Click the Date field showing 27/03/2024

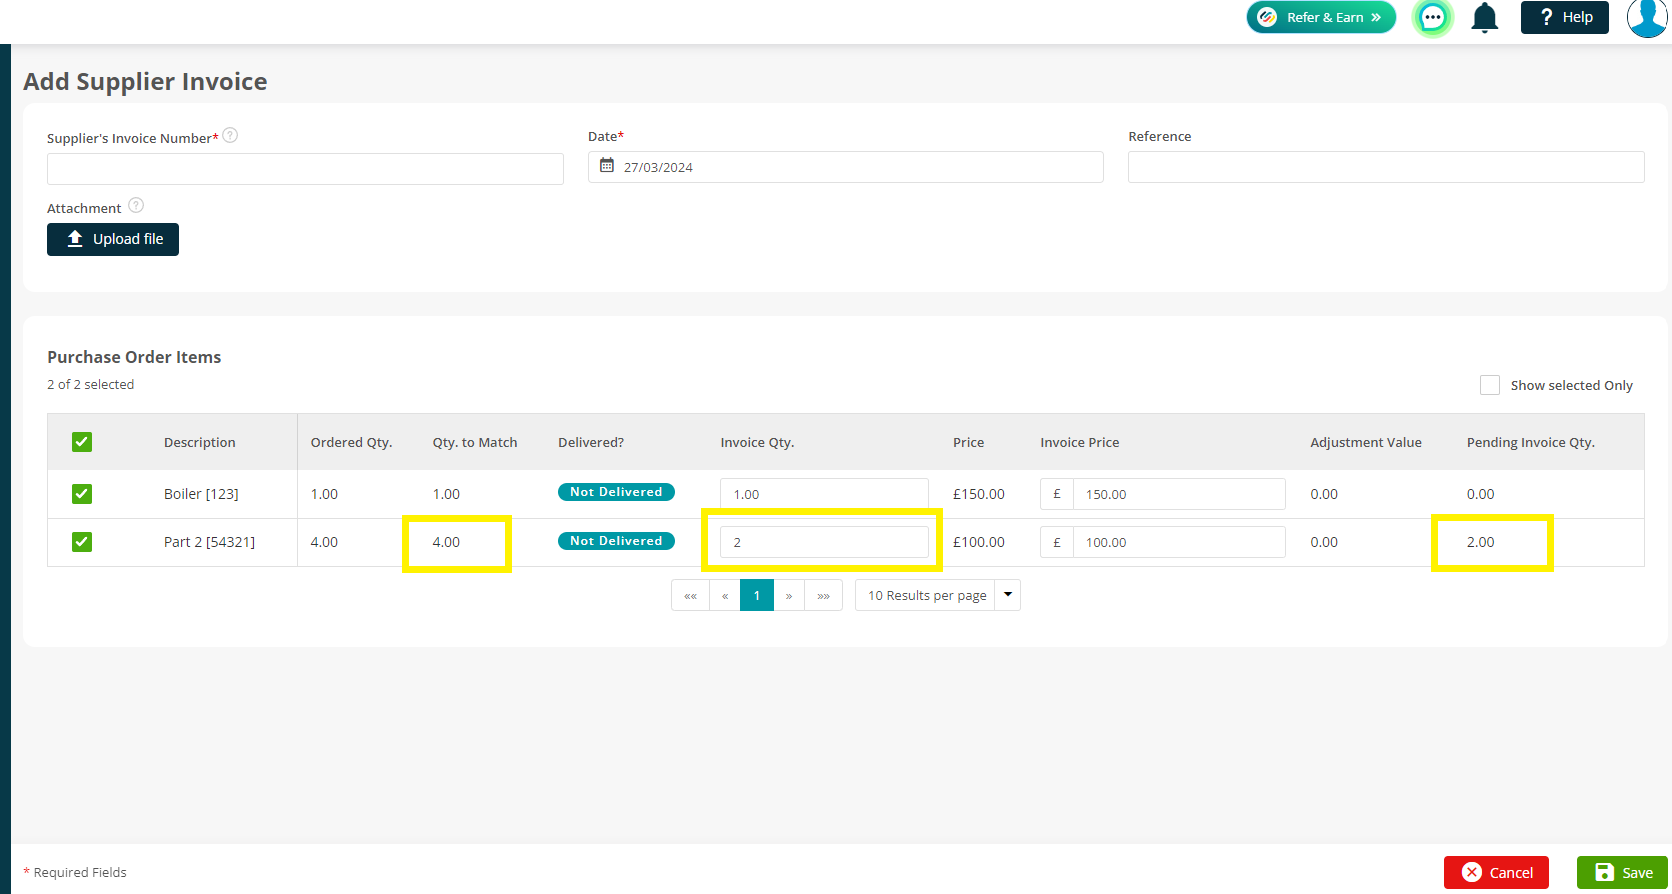point(846,167)
